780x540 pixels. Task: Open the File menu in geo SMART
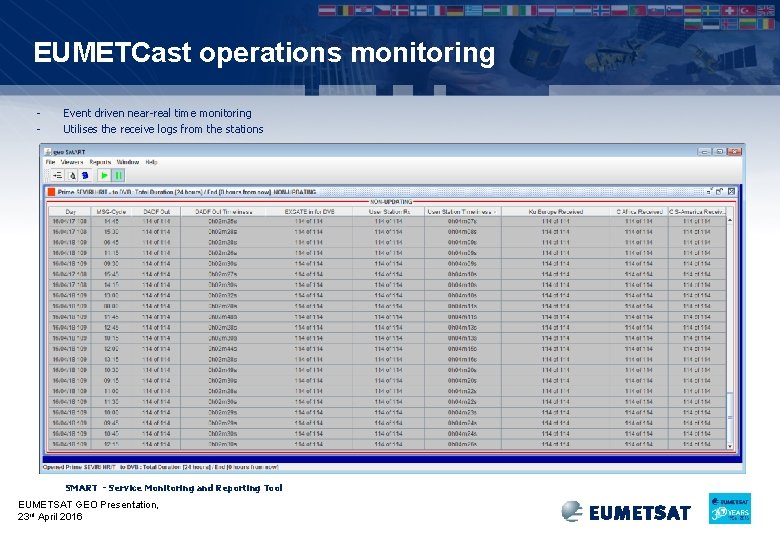50,162
